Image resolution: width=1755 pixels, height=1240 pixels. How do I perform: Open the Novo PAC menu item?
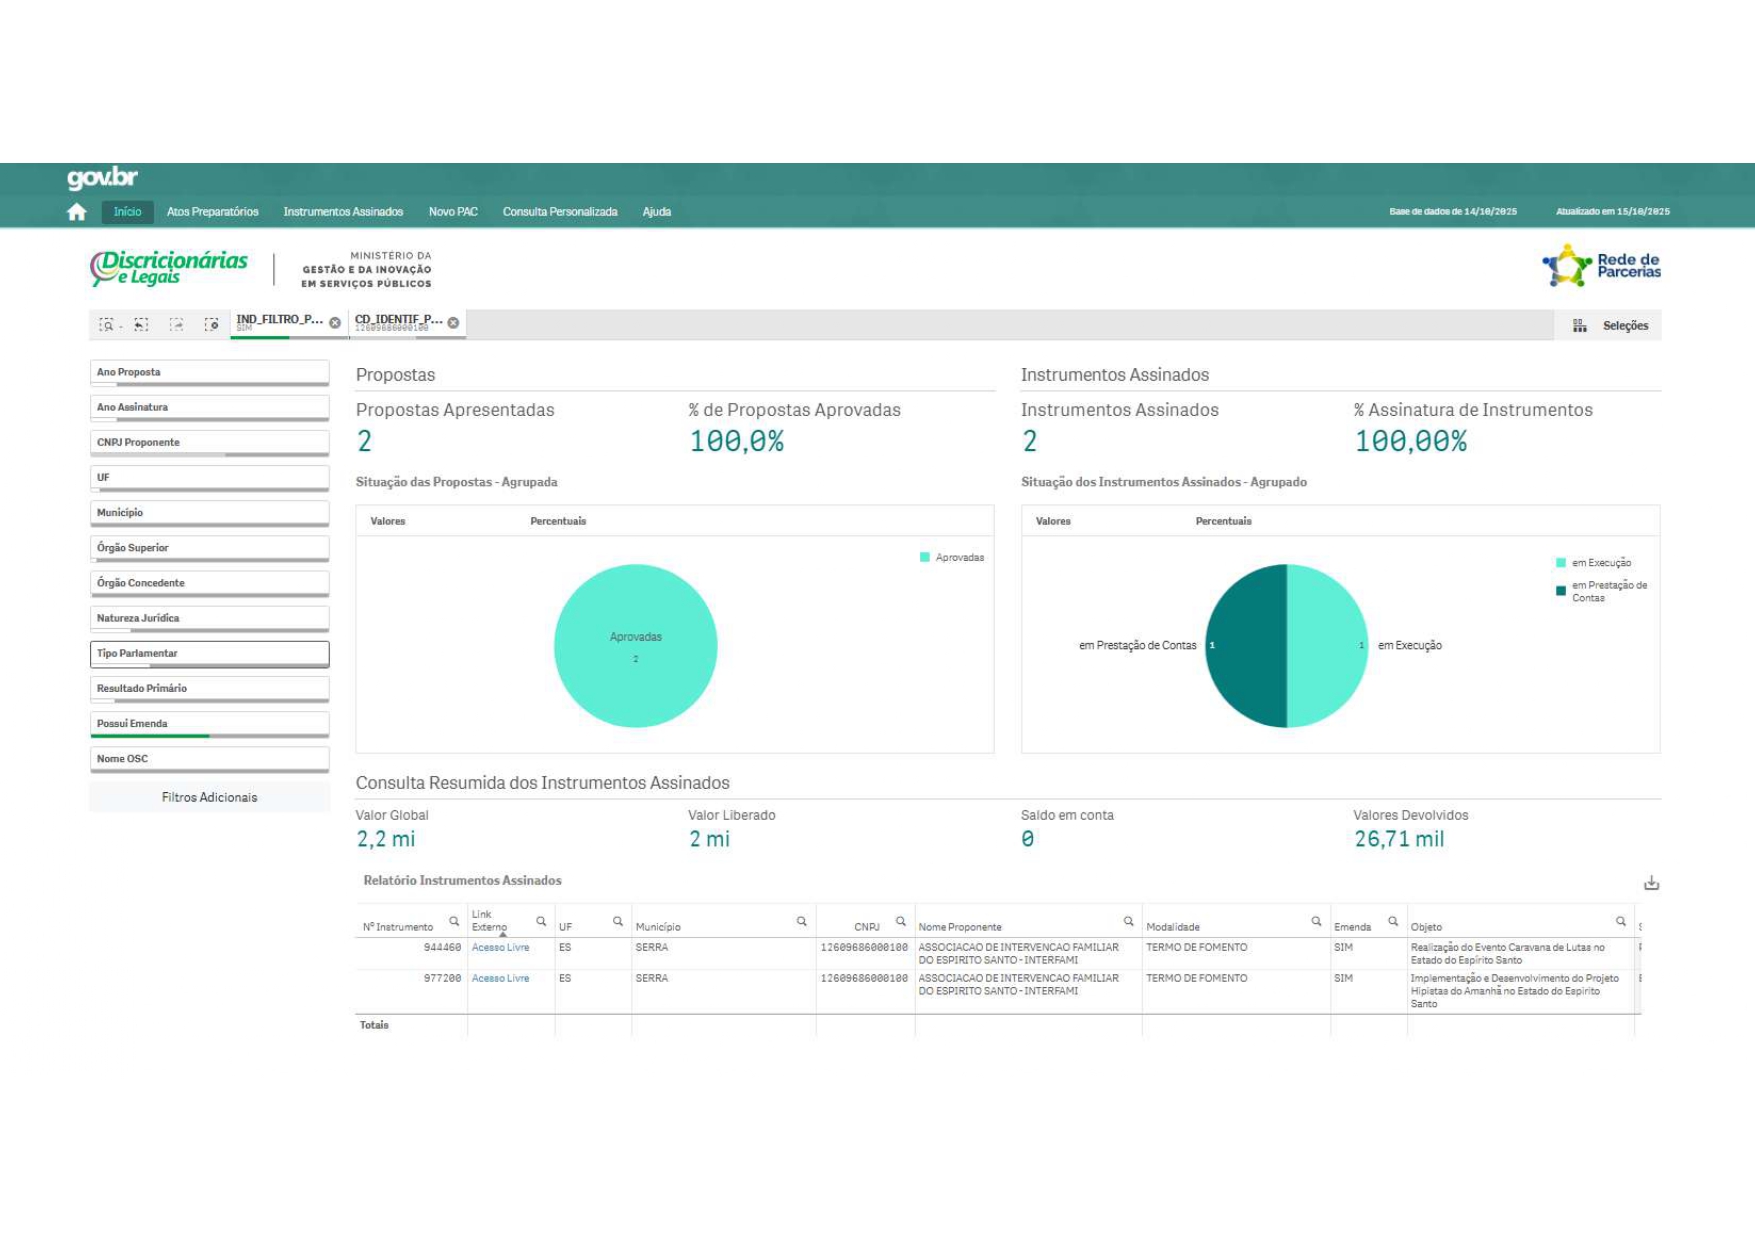pyautogui.click(x=453, y=212)
